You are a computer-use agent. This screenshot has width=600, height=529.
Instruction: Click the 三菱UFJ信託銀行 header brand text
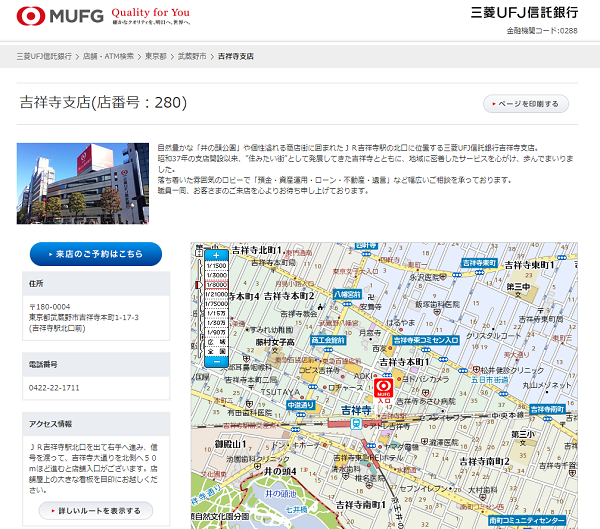click(524, 13)
